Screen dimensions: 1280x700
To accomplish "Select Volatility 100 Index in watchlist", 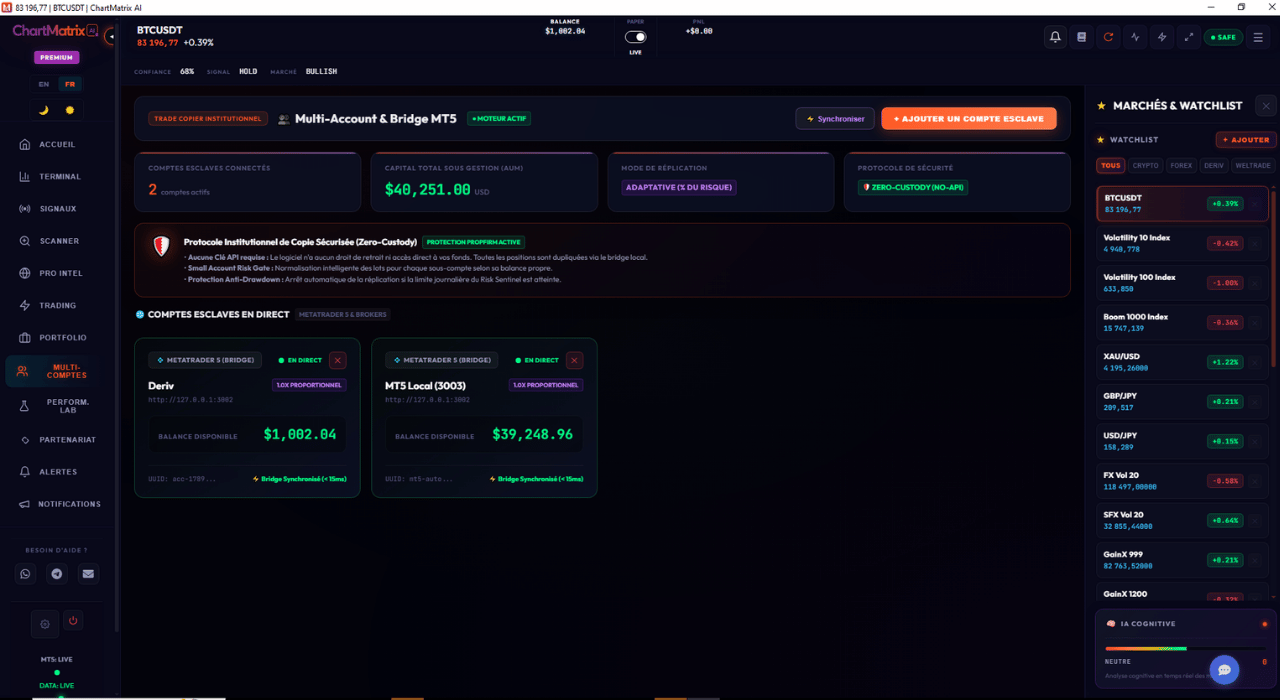I will [1182, 282].
